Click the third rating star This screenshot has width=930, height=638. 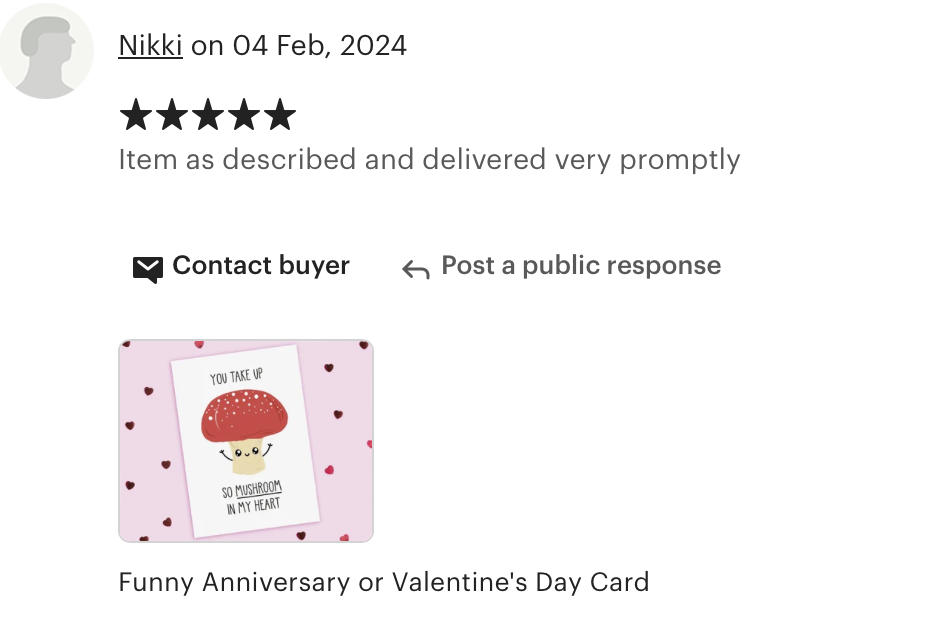(208, 114)
